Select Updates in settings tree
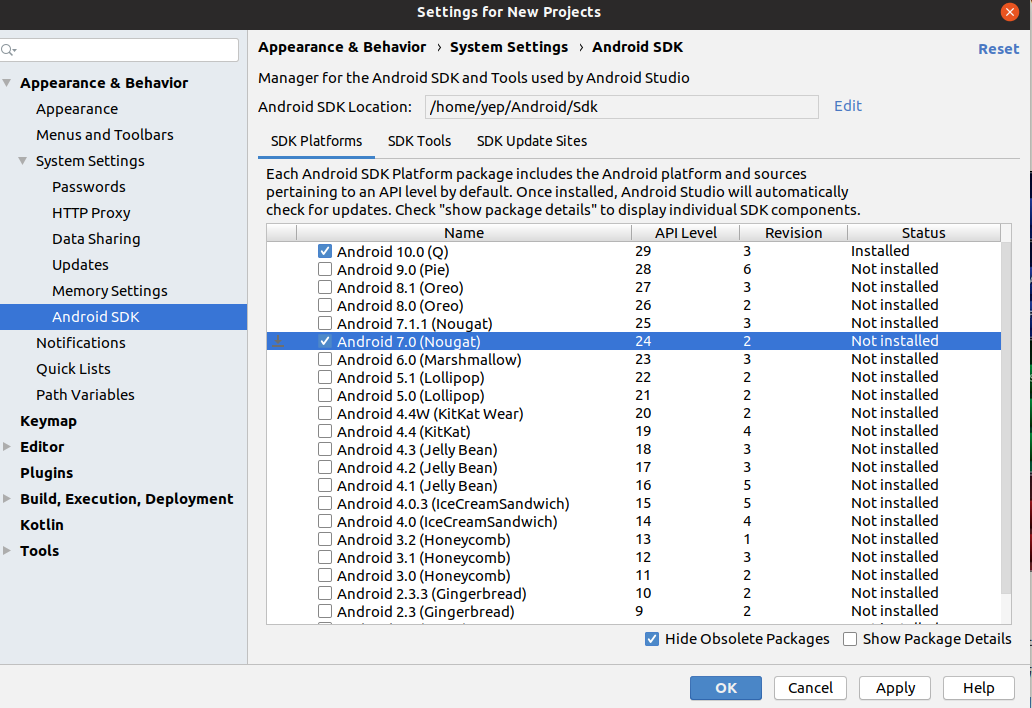Screen dimensions: 1032x708 [x=80, y=265]
